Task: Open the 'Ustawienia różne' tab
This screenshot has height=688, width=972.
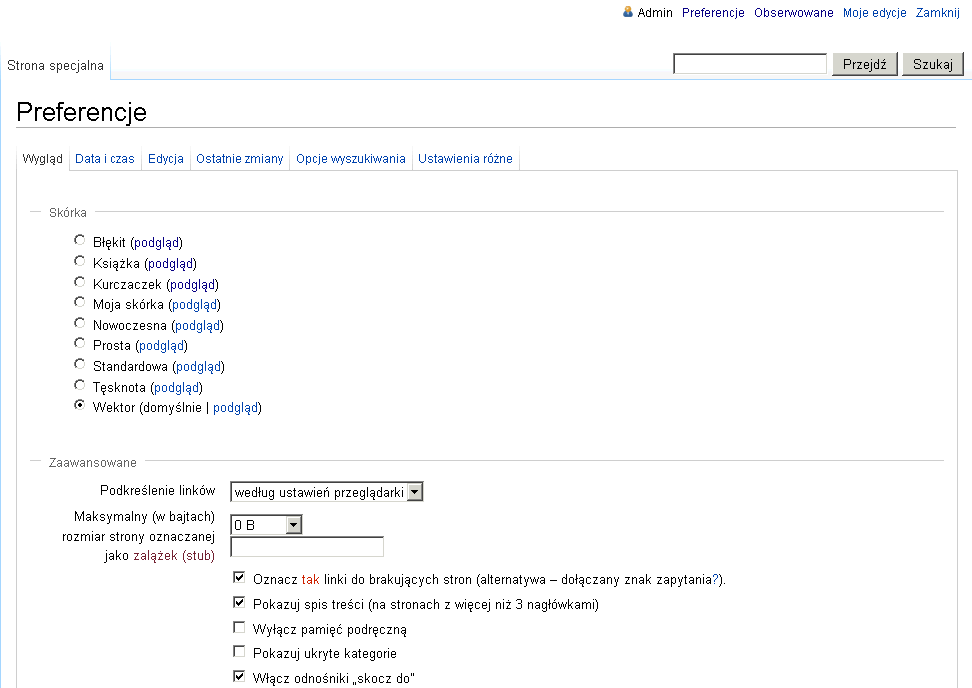Action: pyautogui.click(x=465, y=159)
